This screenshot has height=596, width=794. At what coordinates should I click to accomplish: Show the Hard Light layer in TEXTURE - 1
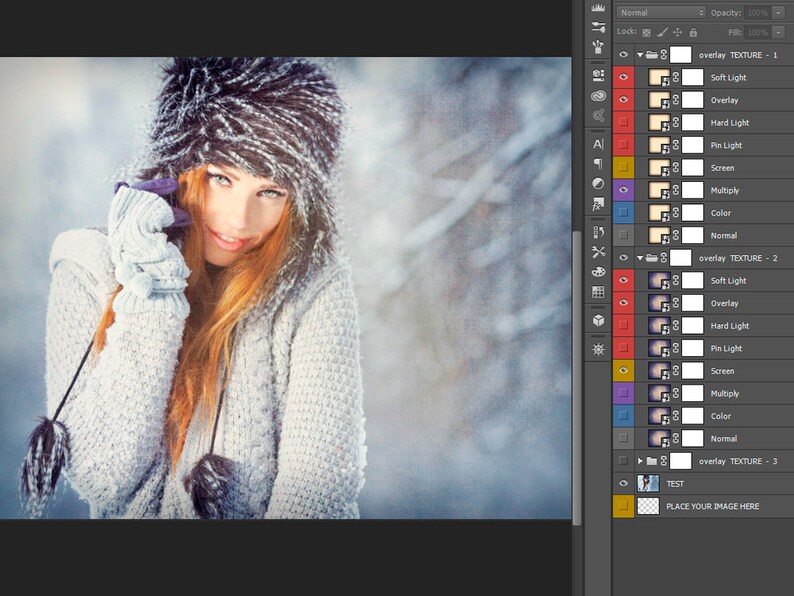pyautogui.click(x=623, y=122)
